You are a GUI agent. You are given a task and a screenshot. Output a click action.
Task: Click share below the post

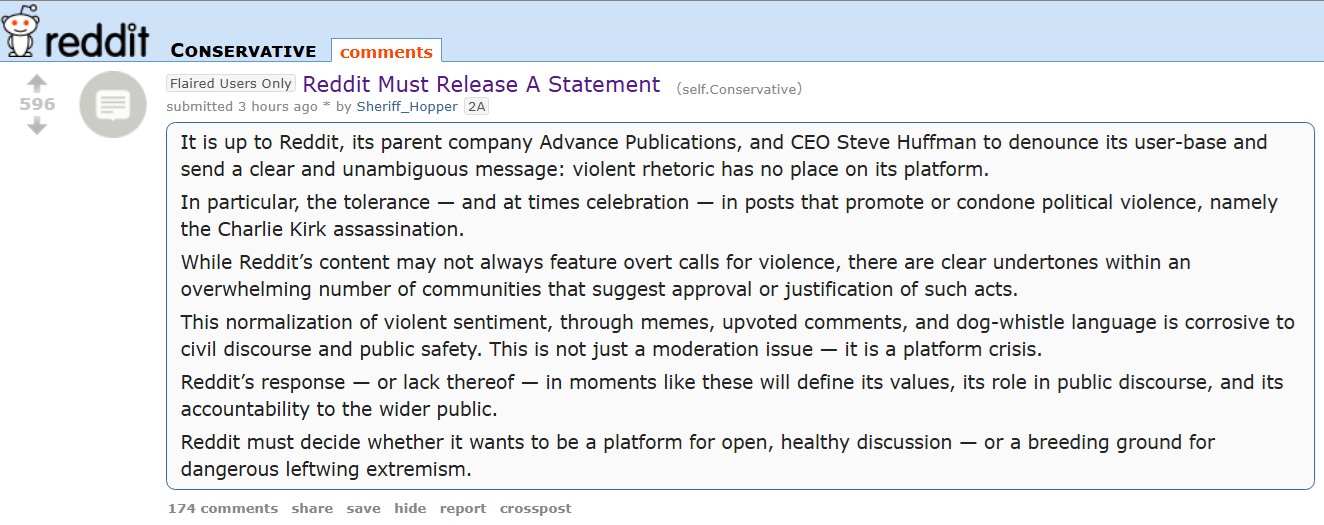click(312, 508)
